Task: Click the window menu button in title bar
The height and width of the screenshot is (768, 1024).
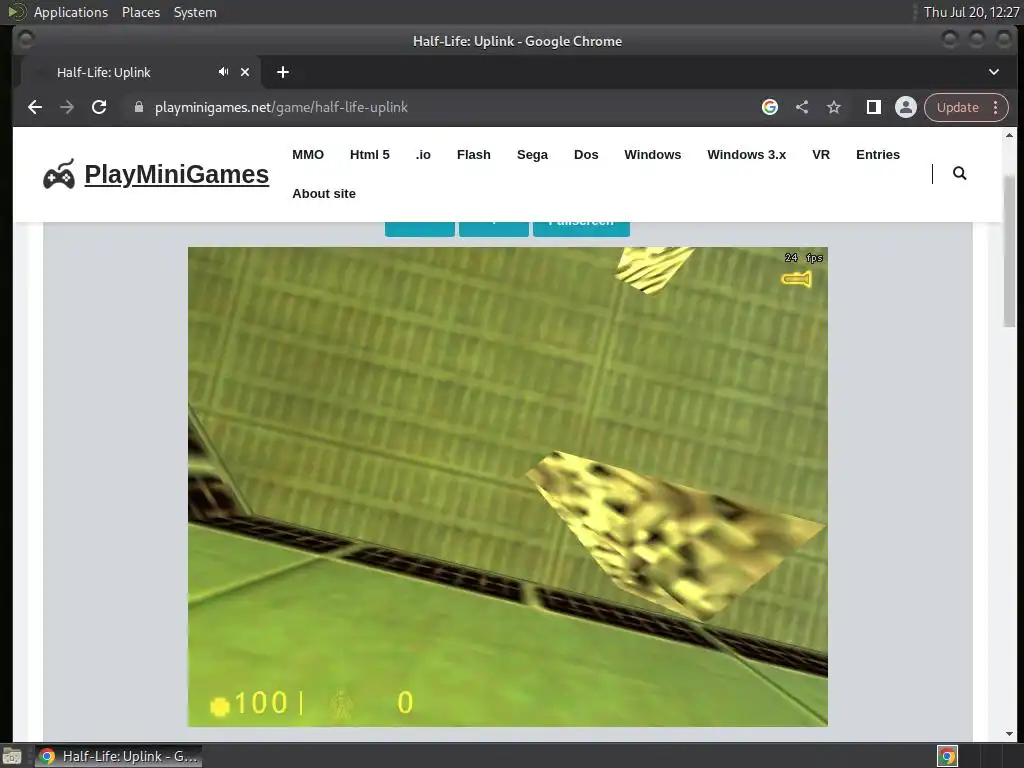Action: pyautogui.click(x=25, y=40)
